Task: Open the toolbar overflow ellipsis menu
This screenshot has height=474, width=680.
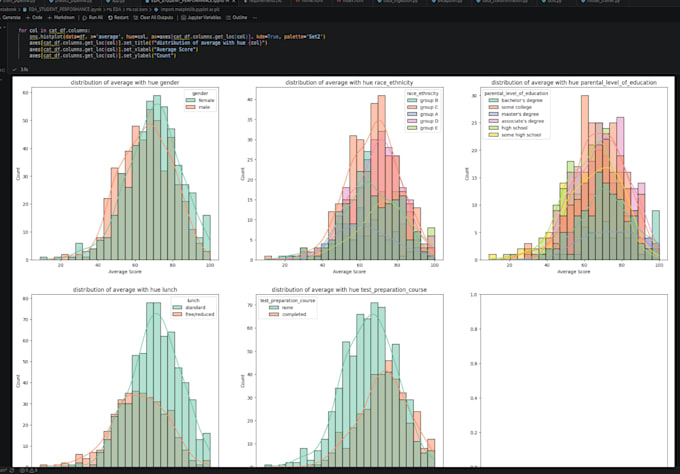Action: 255,18
